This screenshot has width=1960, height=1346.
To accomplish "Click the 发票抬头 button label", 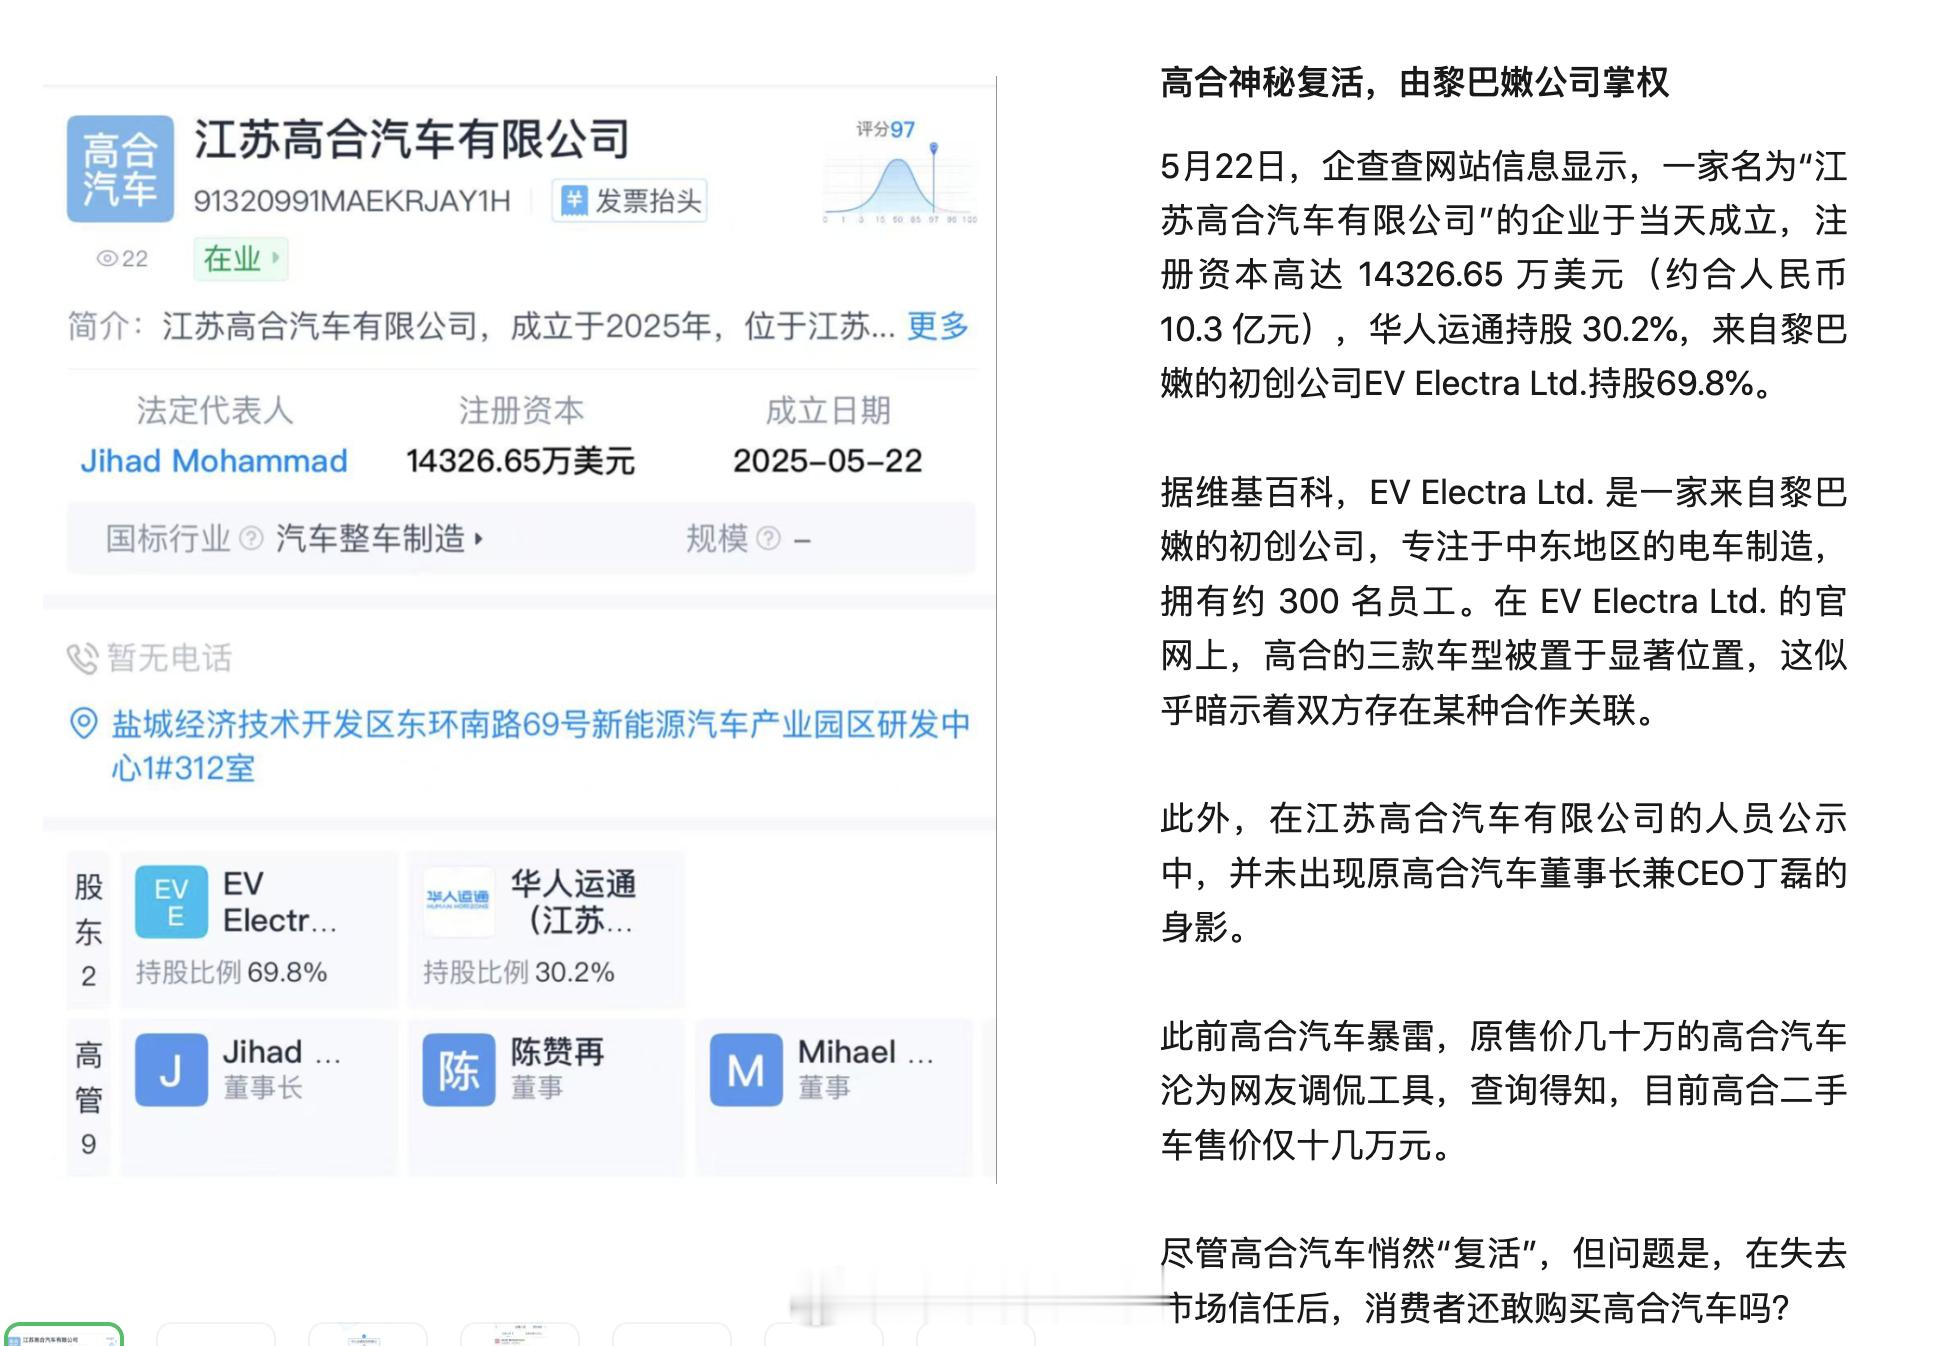I will click(x=648, y=201).
